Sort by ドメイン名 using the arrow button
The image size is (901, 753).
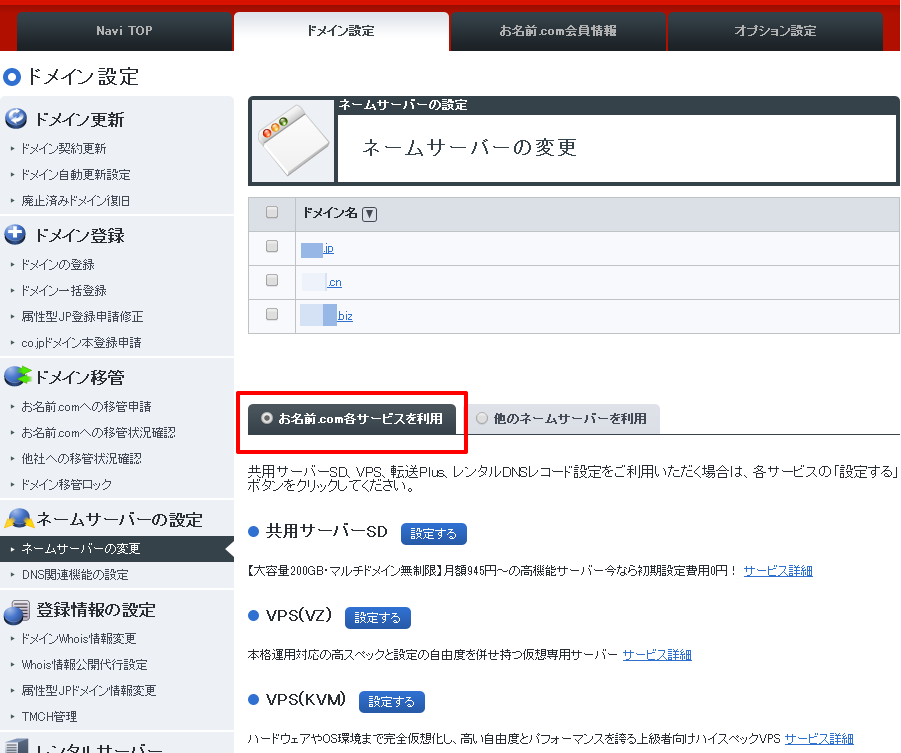tap(369, 214)
